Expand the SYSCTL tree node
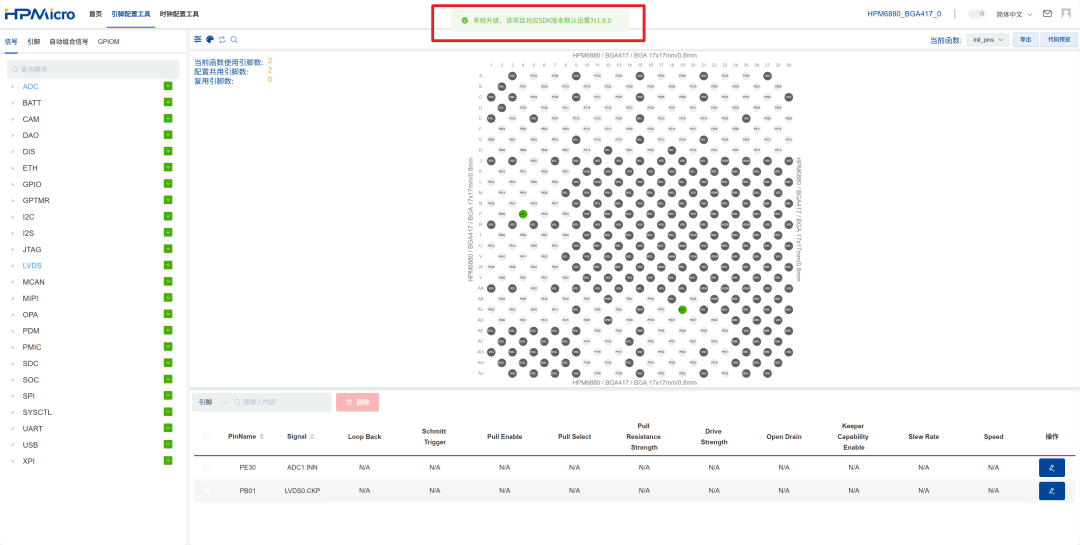 (x=12, y=413)
